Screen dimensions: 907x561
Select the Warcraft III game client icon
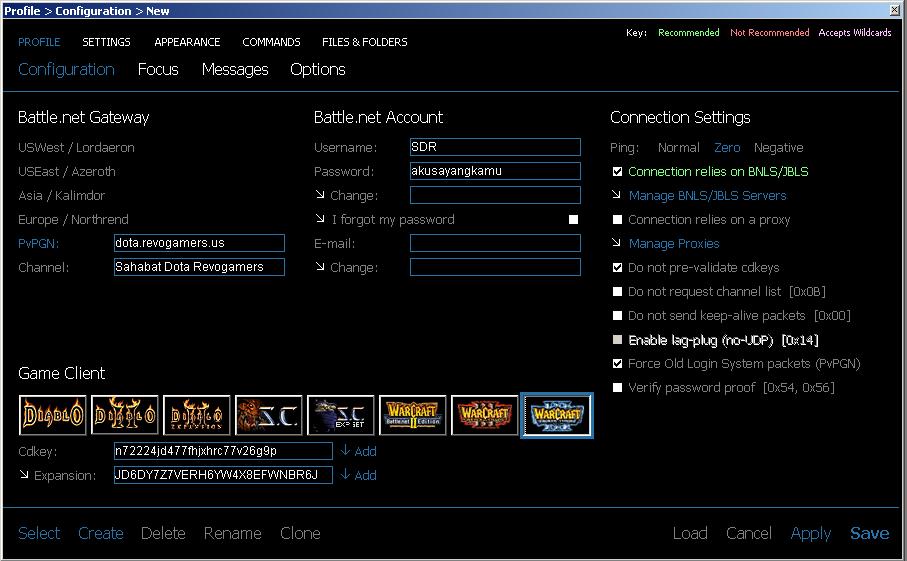485,415
